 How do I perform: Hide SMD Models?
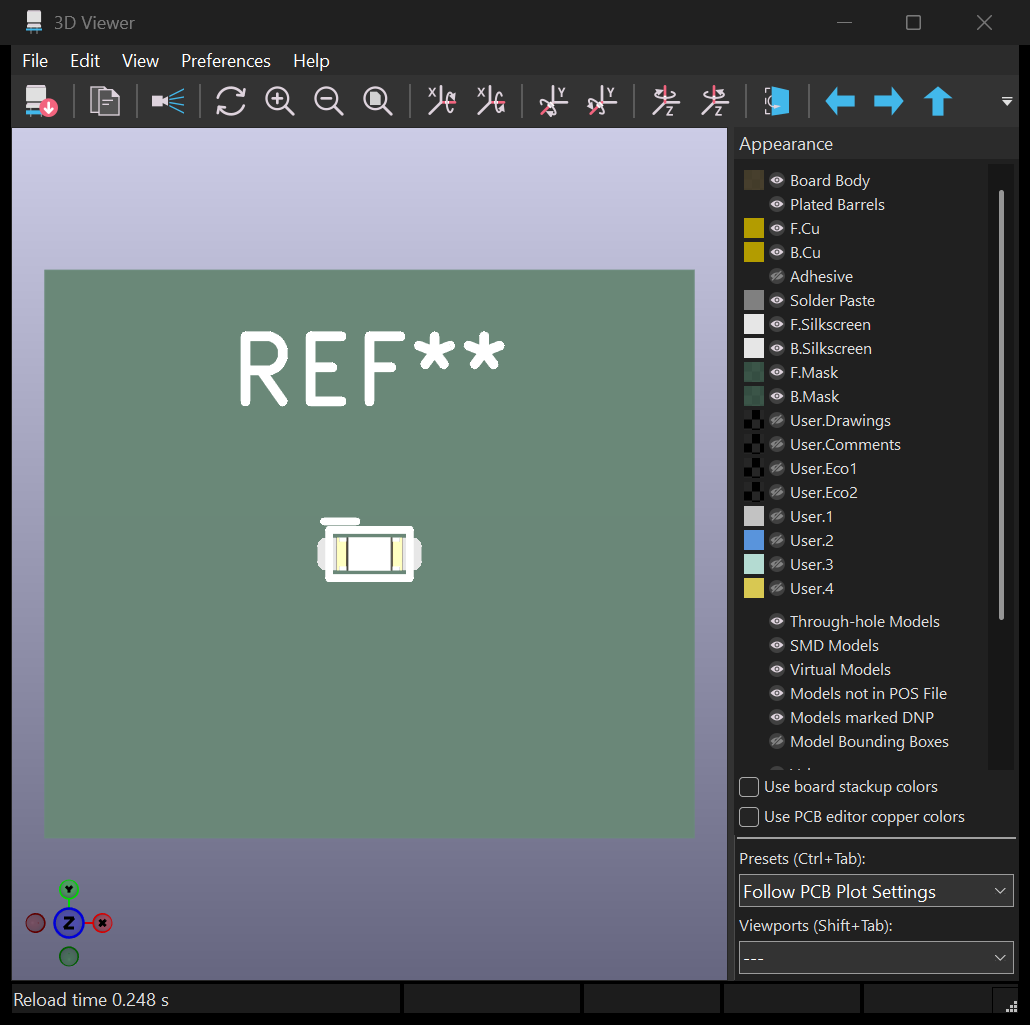776,645
